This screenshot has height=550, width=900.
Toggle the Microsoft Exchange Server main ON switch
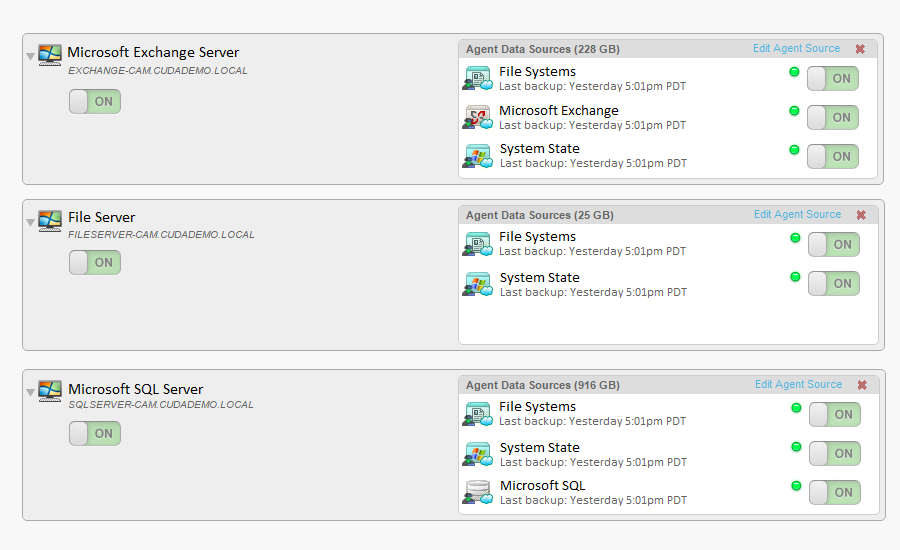click(x=95, y=101)
